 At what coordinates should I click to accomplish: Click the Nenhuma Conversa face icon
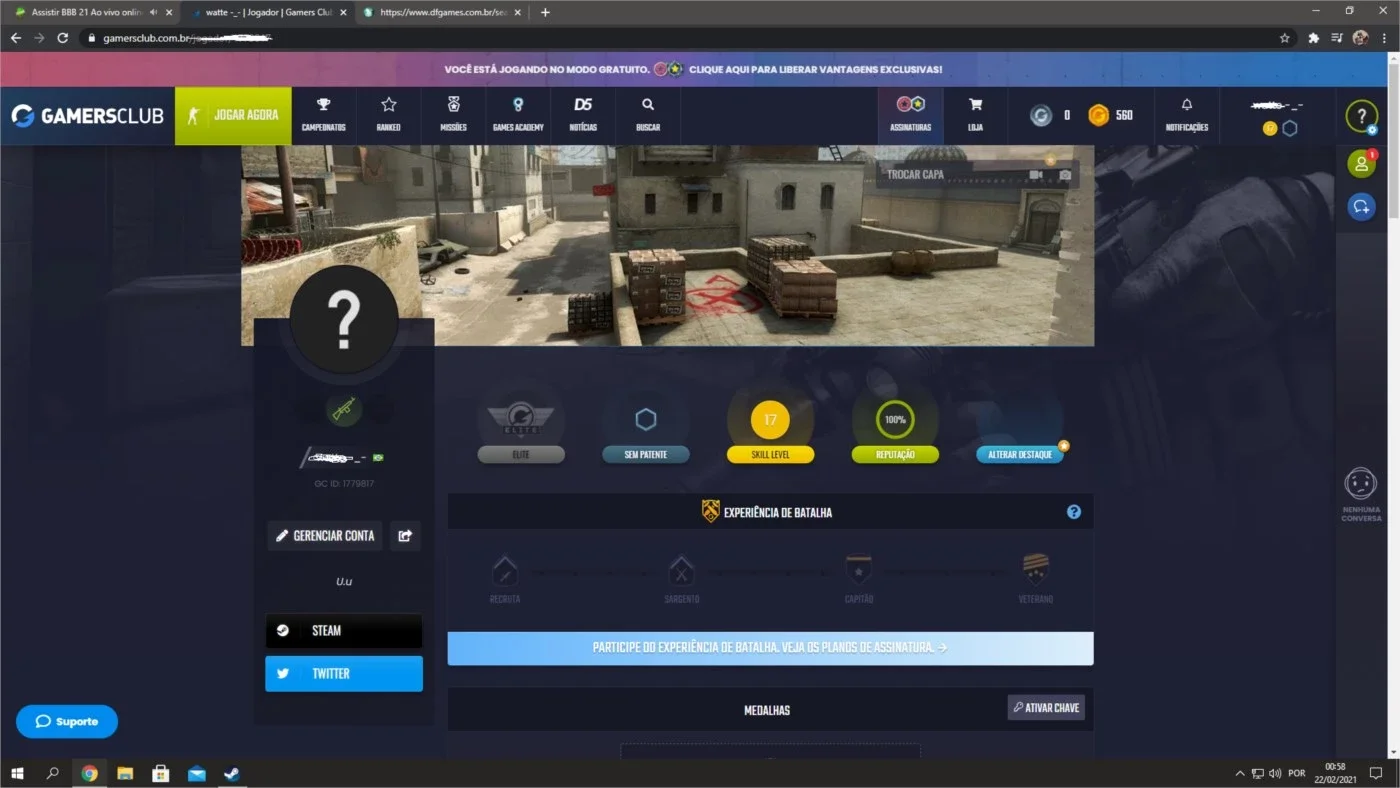(x=1361, y=484)
